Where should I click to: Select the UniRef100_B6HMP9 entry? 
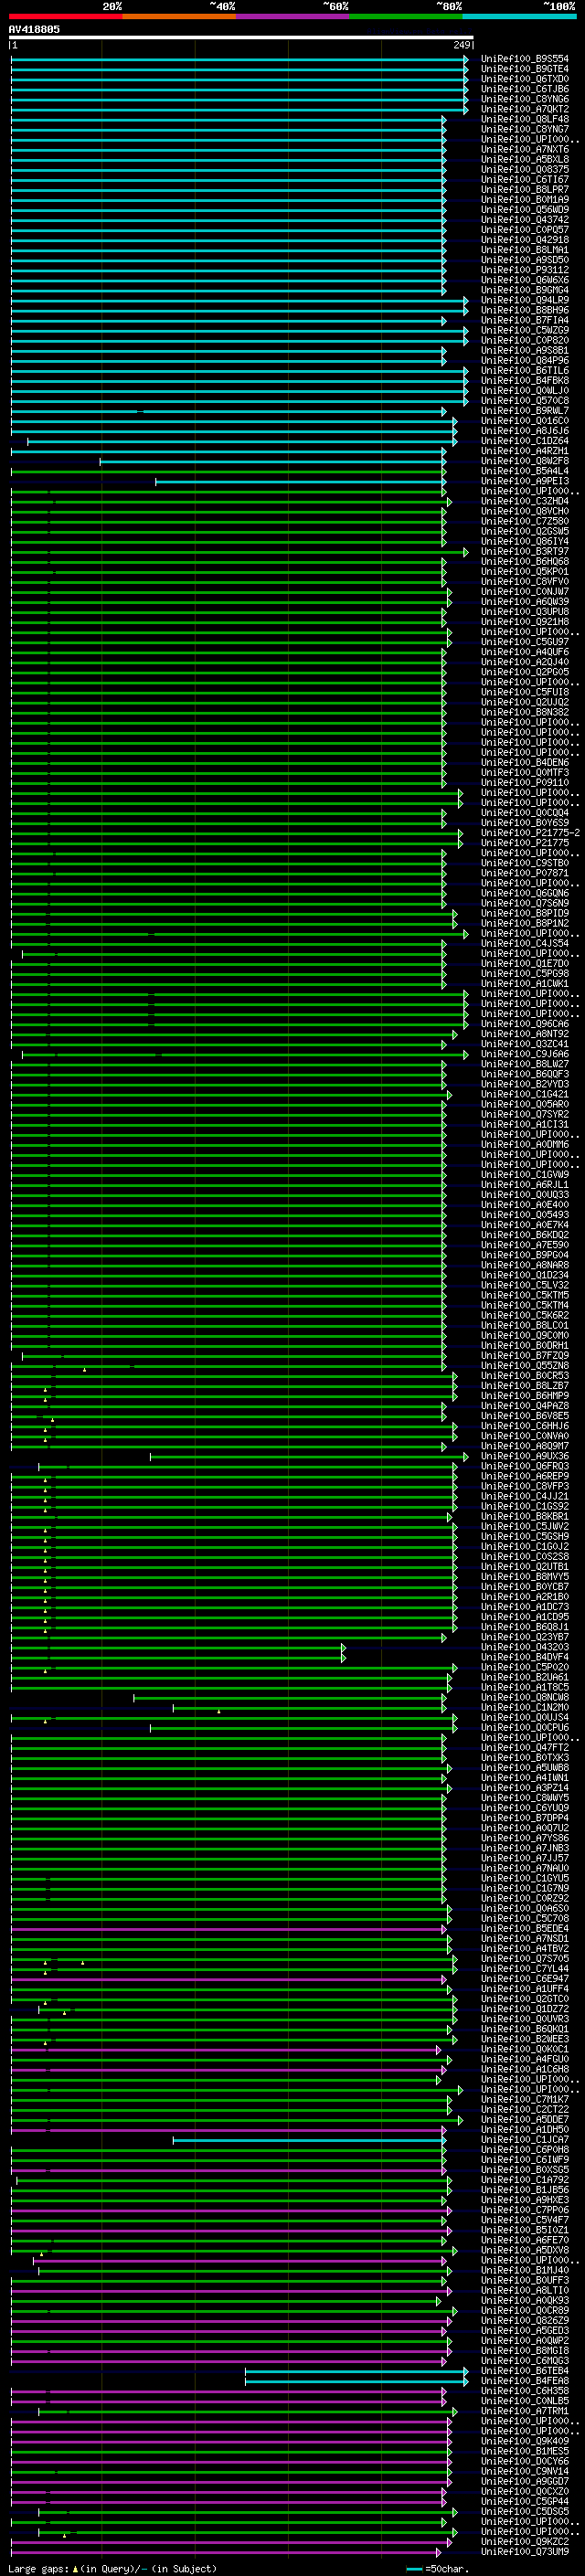point(525,1396)
